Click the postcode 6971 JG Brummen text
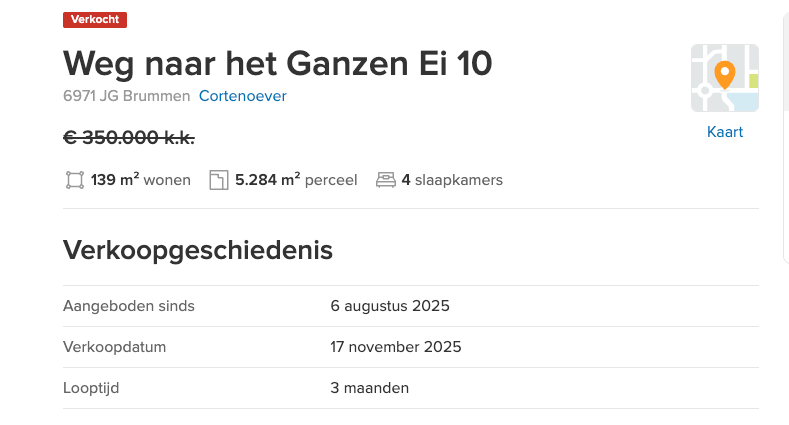789x425 pixels. click(x=126, y=96)
